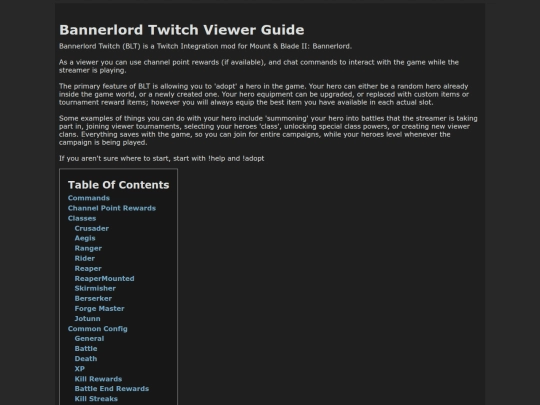The height and width of the screenshot is (405, 540).
Task: Jump to General config link
Action: 89,339
